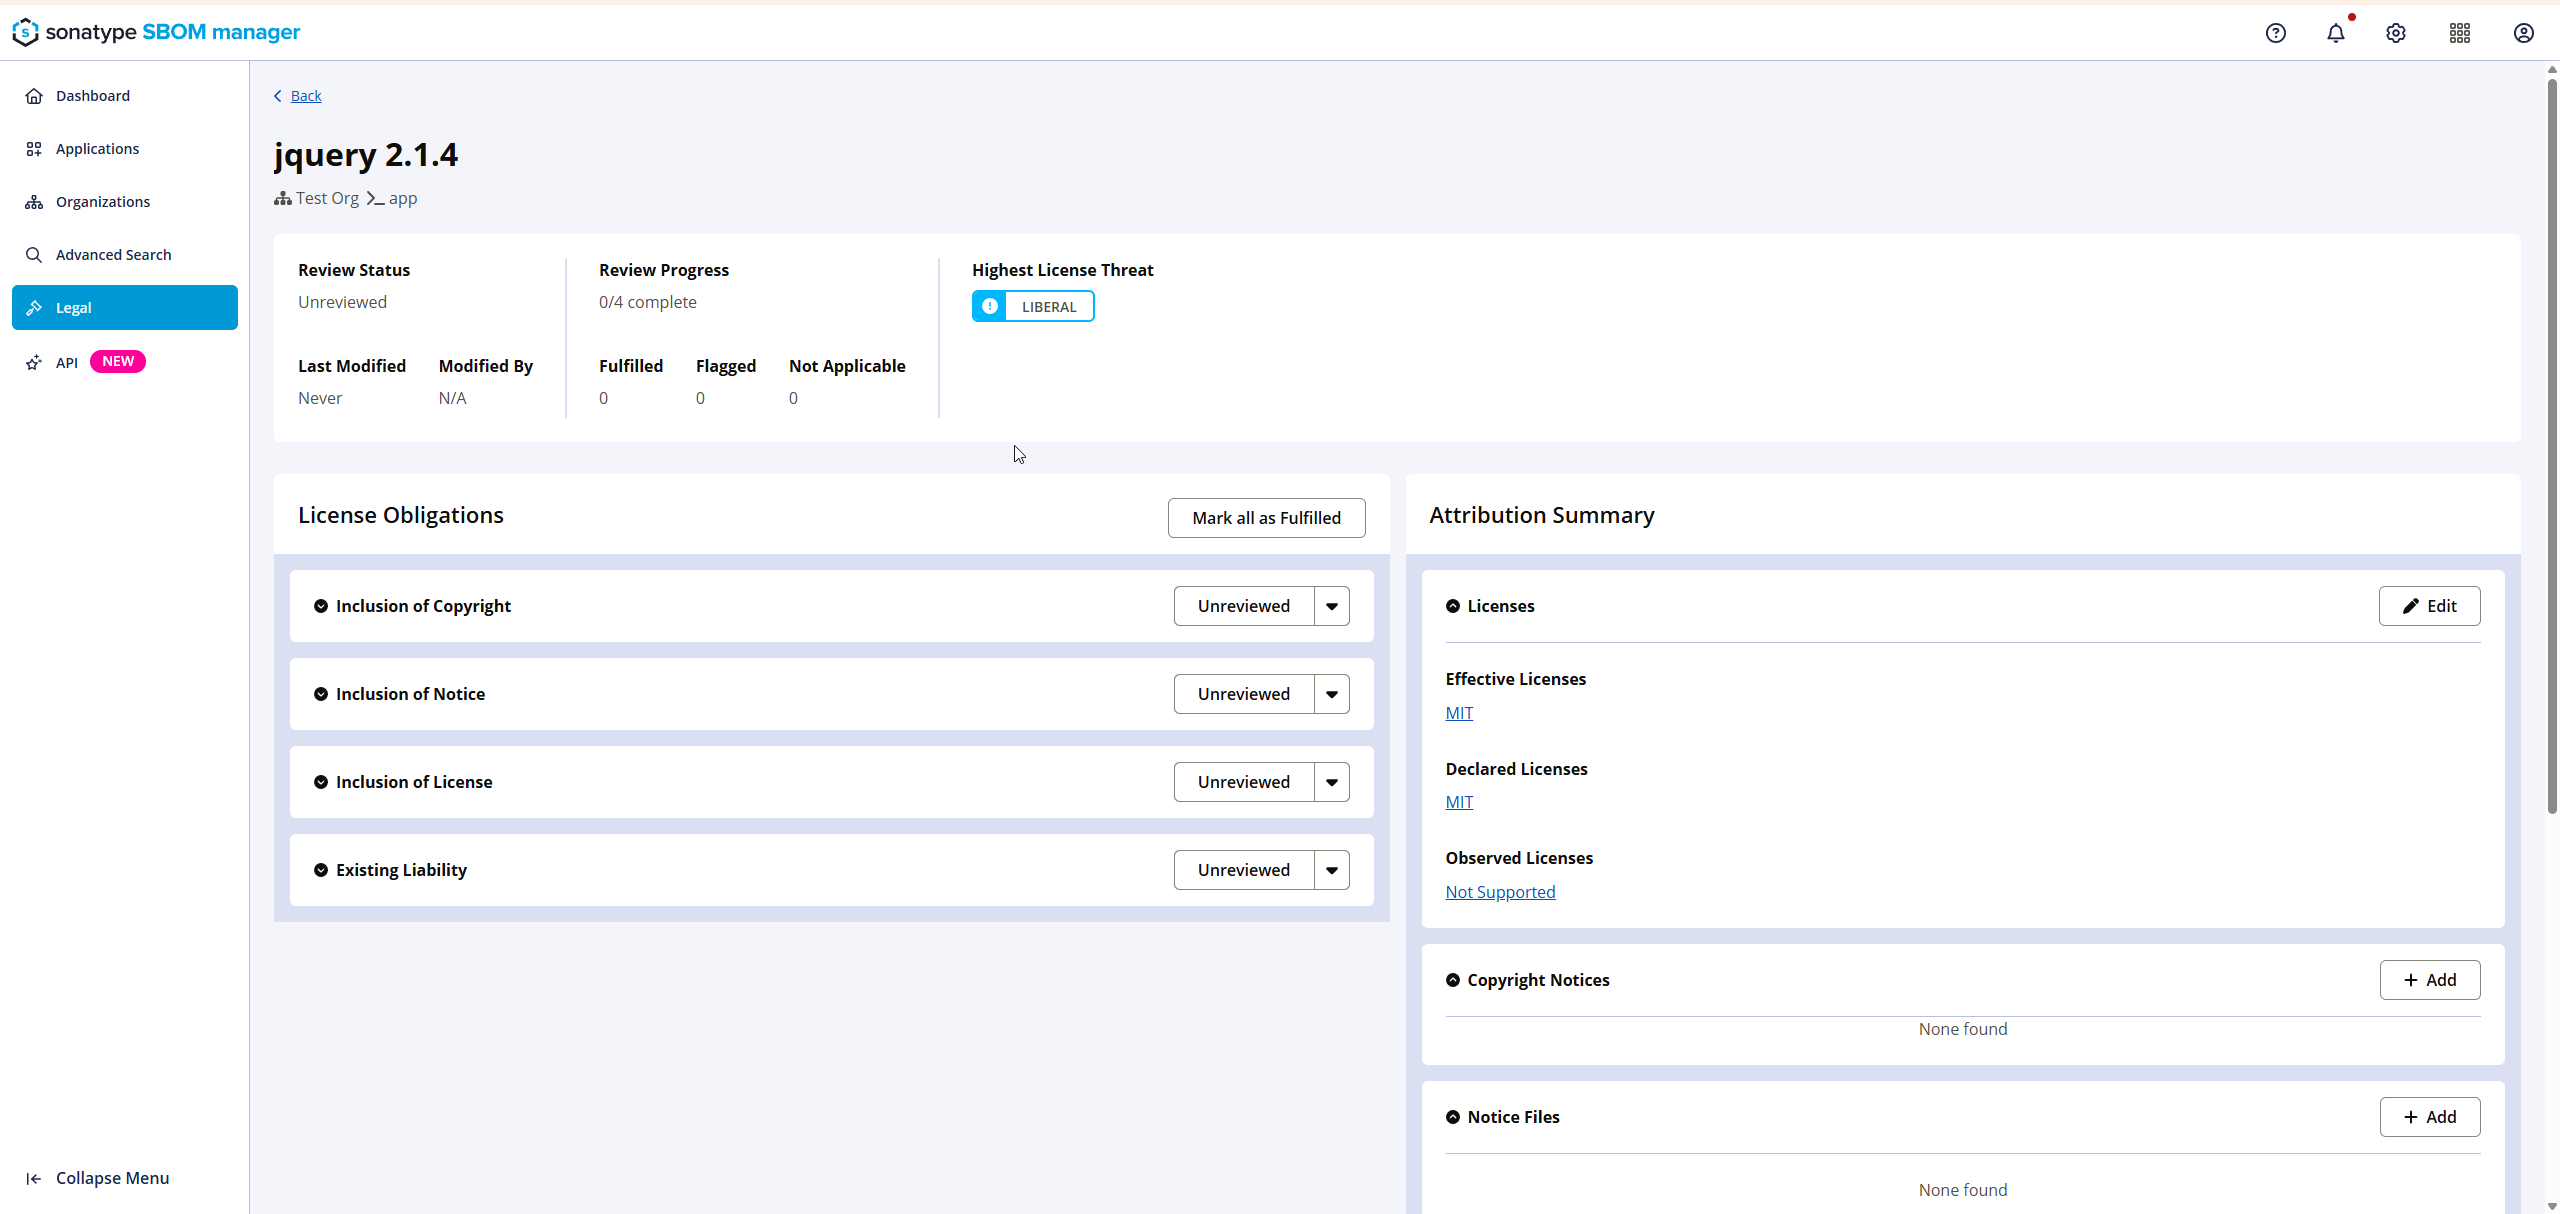Screen dimensions: 2560x1214
Task: Click the "Never" last modified value
Action: tap(320, 398)
